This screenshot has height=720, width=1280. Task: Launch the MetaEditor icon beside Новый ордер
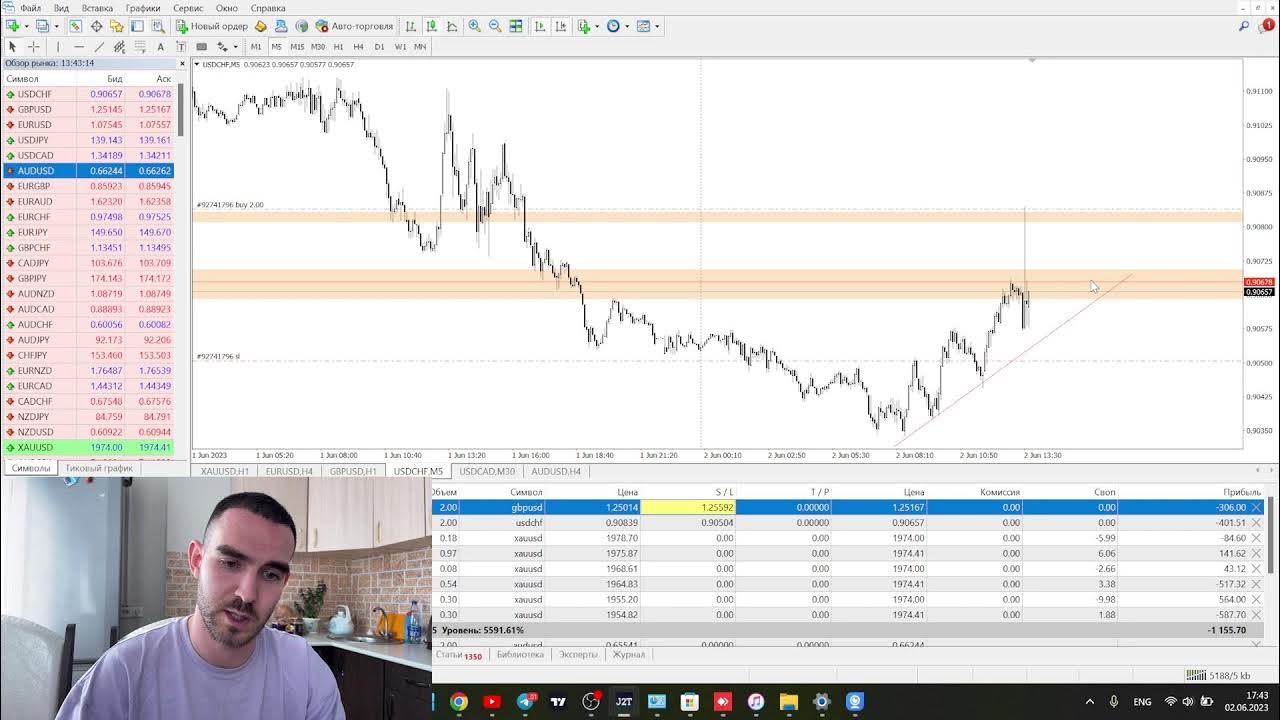click(x=261, y=26)
